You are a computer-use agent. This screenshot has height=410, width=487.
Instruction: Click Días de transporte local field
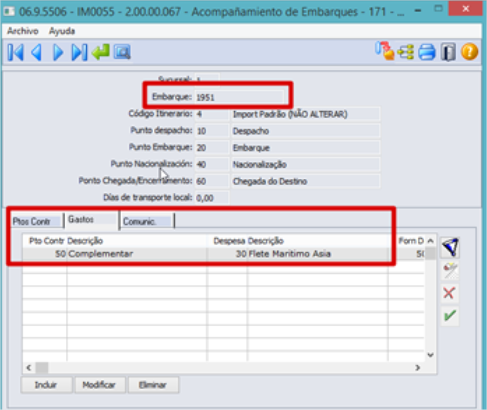point(212,198)
